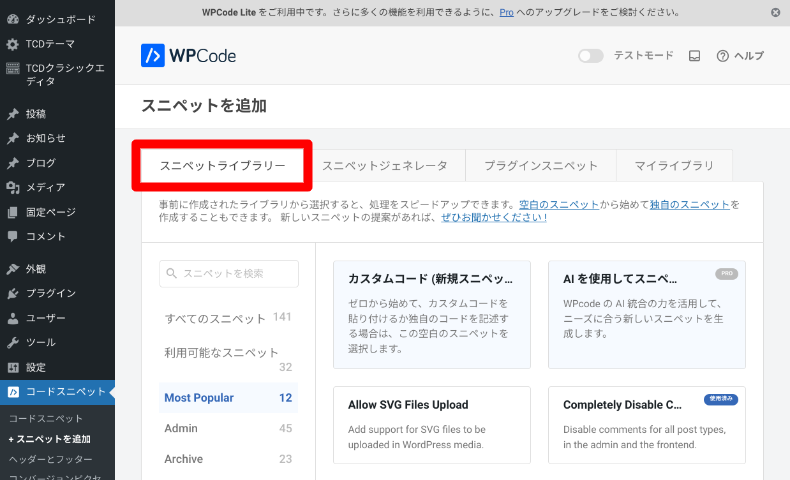Screen dimensions: 790x480
Task: Switch to プラグインスニペット tab
Action: [x=541, y=166]
